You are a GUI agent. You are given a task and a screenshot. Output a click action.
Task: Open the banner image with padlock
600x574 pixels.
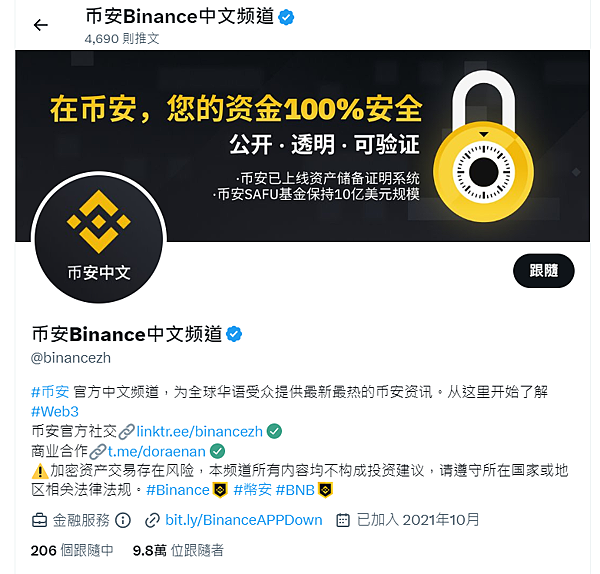point(302,145)
